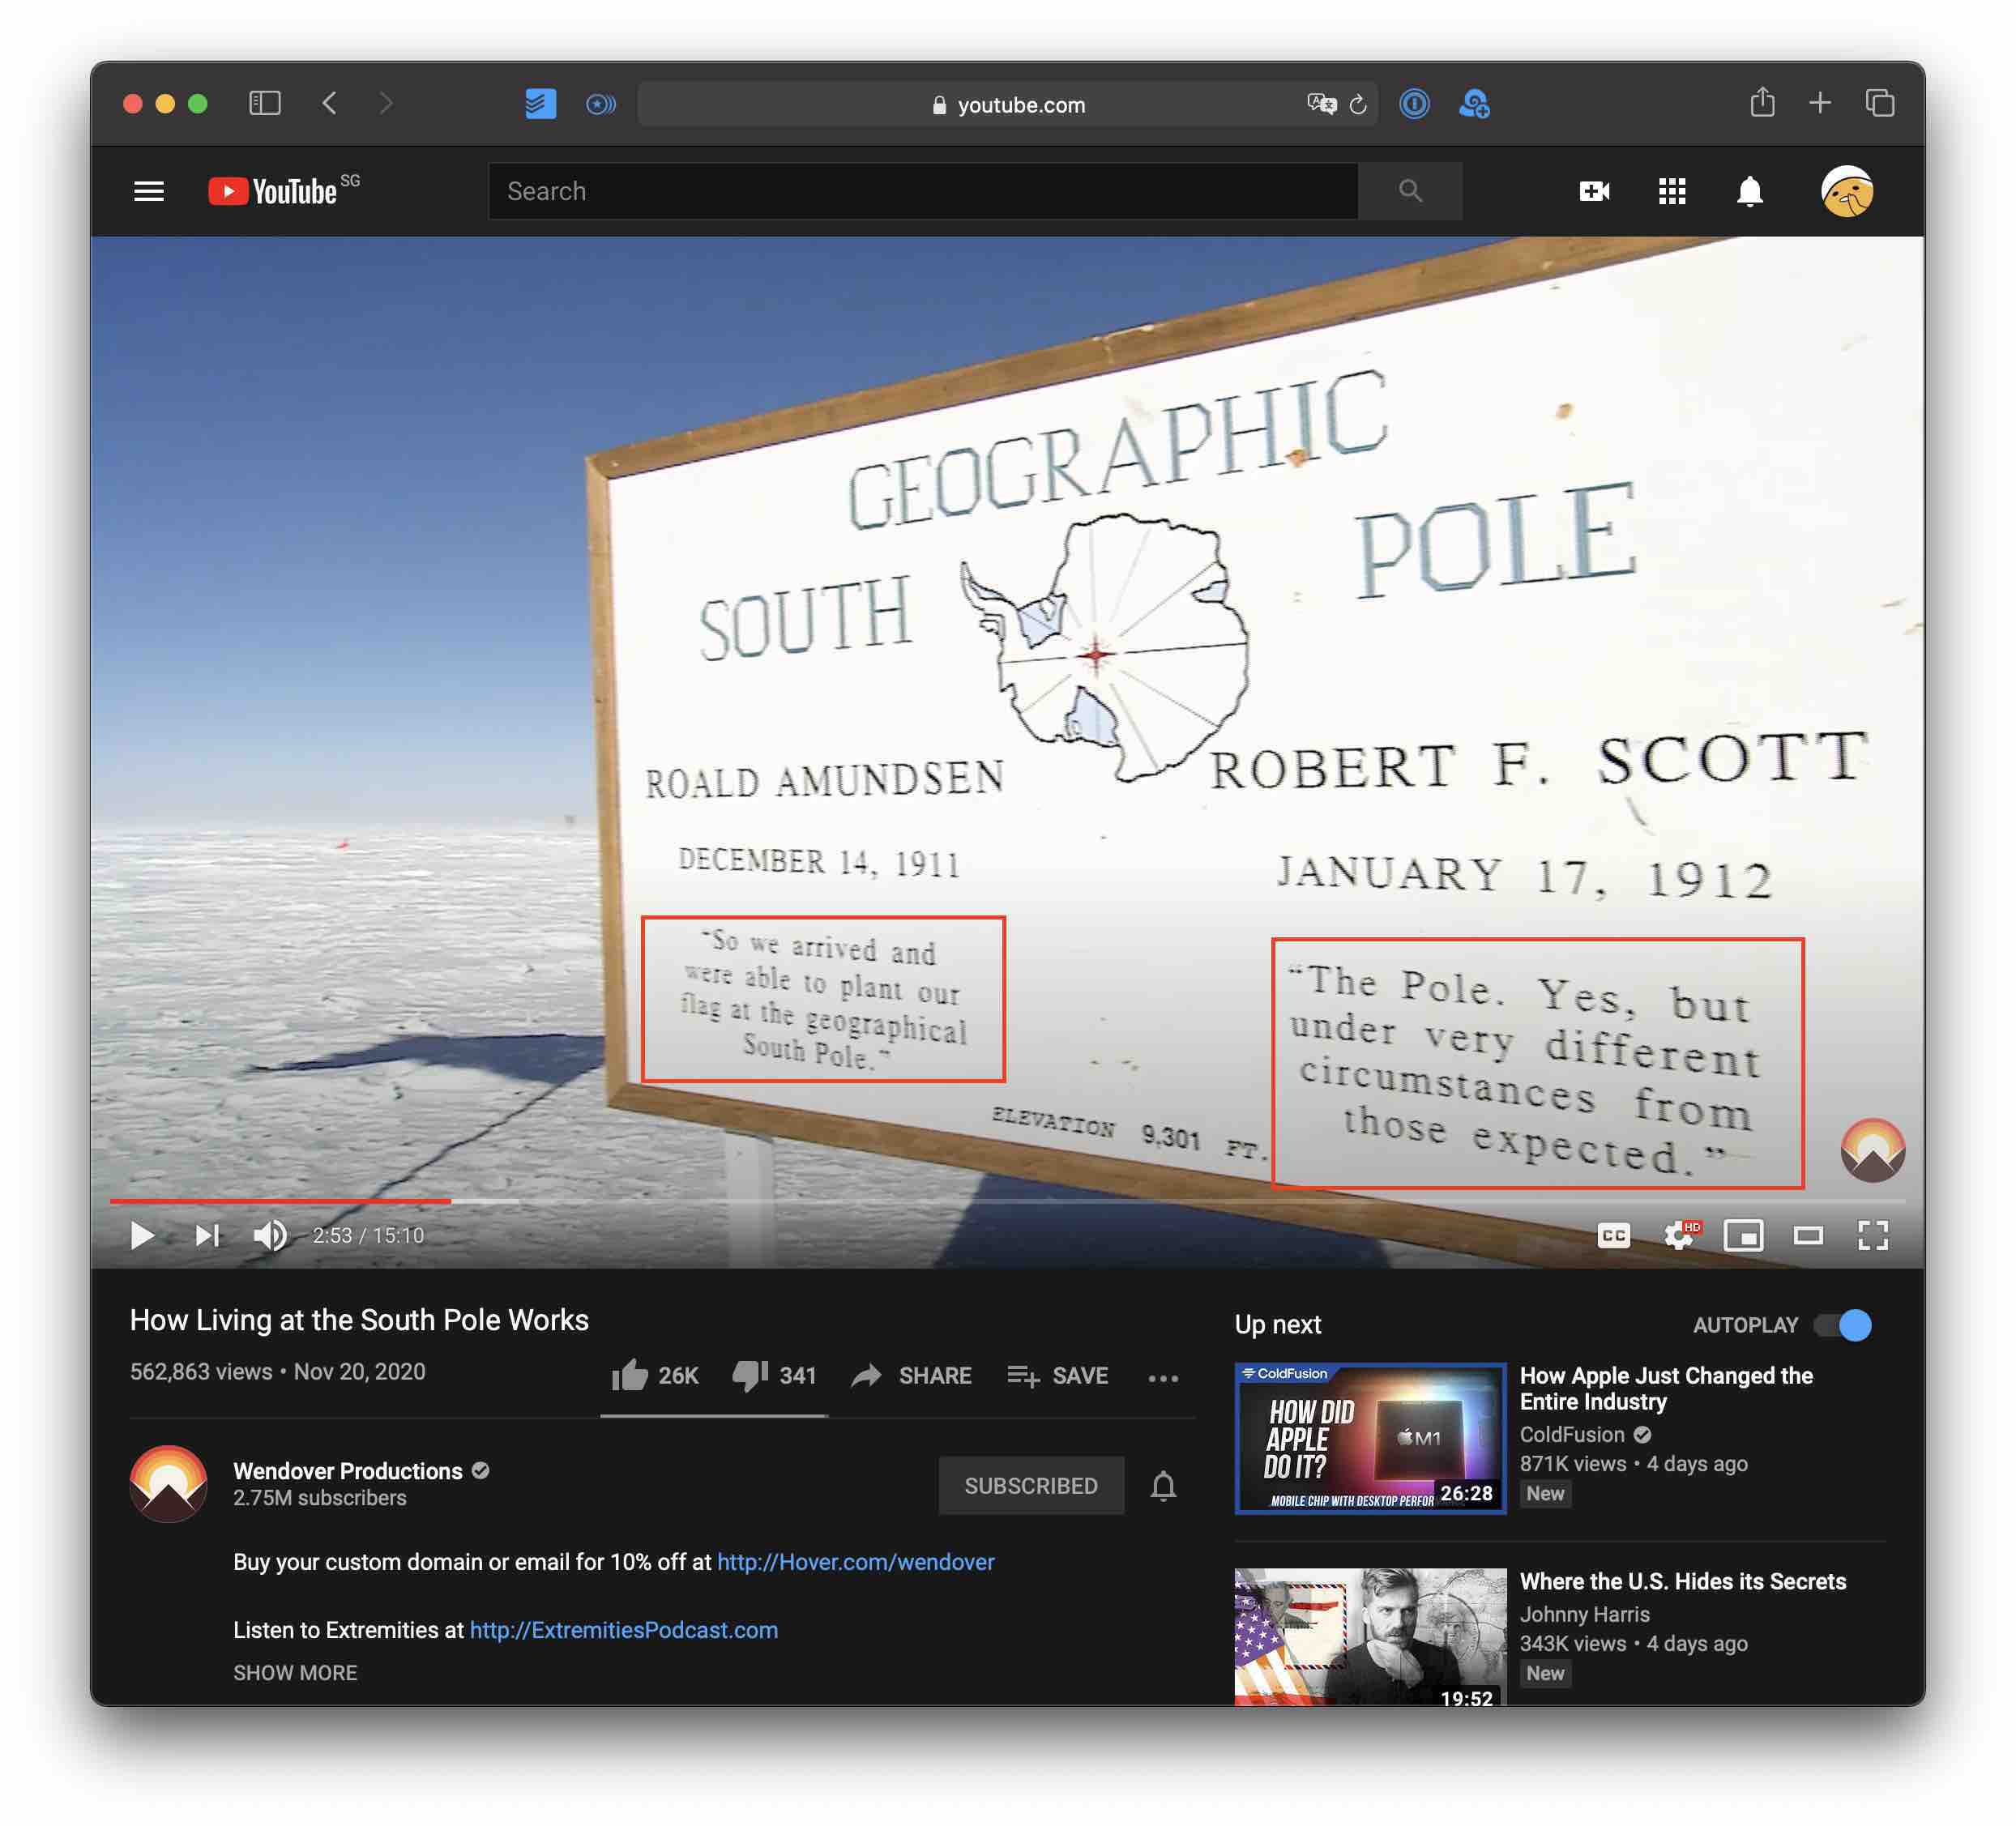Play the video
Image resolution: width=2016 pixels, height=1826 pixels.
click(x=142, y=1235)
